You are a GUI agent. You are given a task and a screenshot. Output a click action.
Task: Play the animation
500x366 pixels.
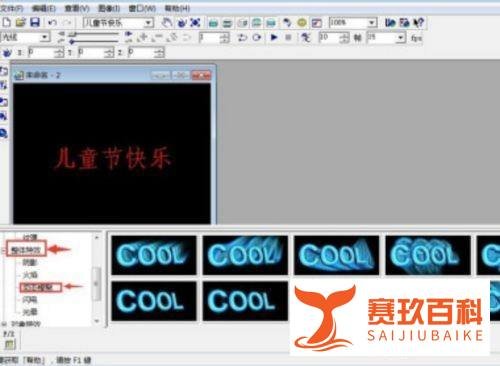(274, 37)
